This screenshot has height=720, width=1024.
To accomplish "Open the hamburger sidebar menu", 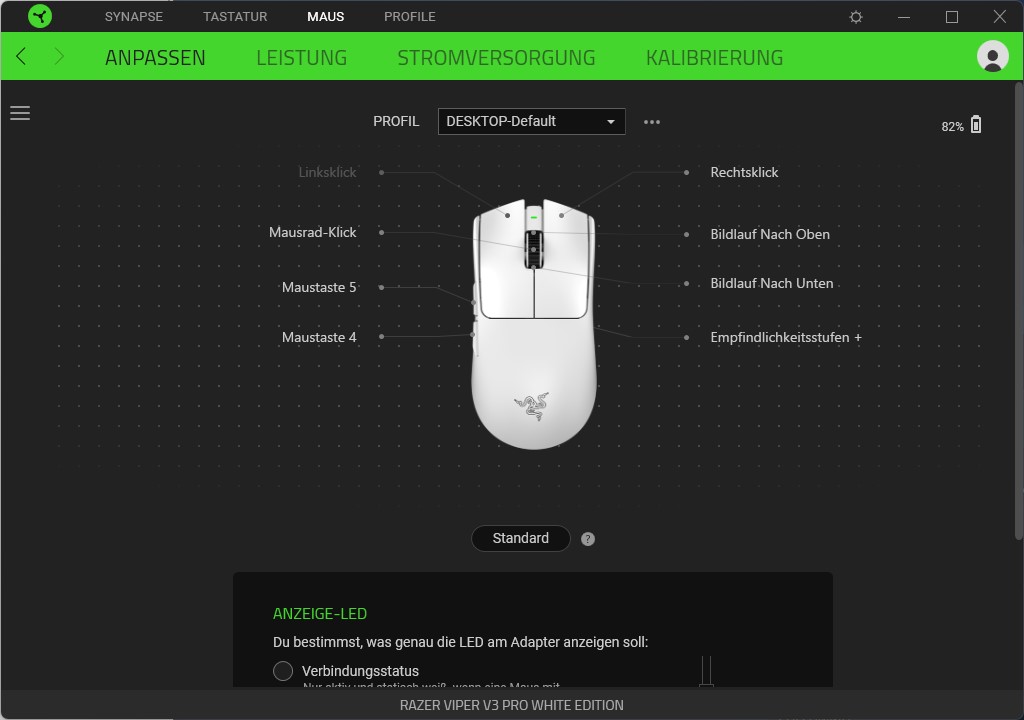I will click(x=20, y=113).
